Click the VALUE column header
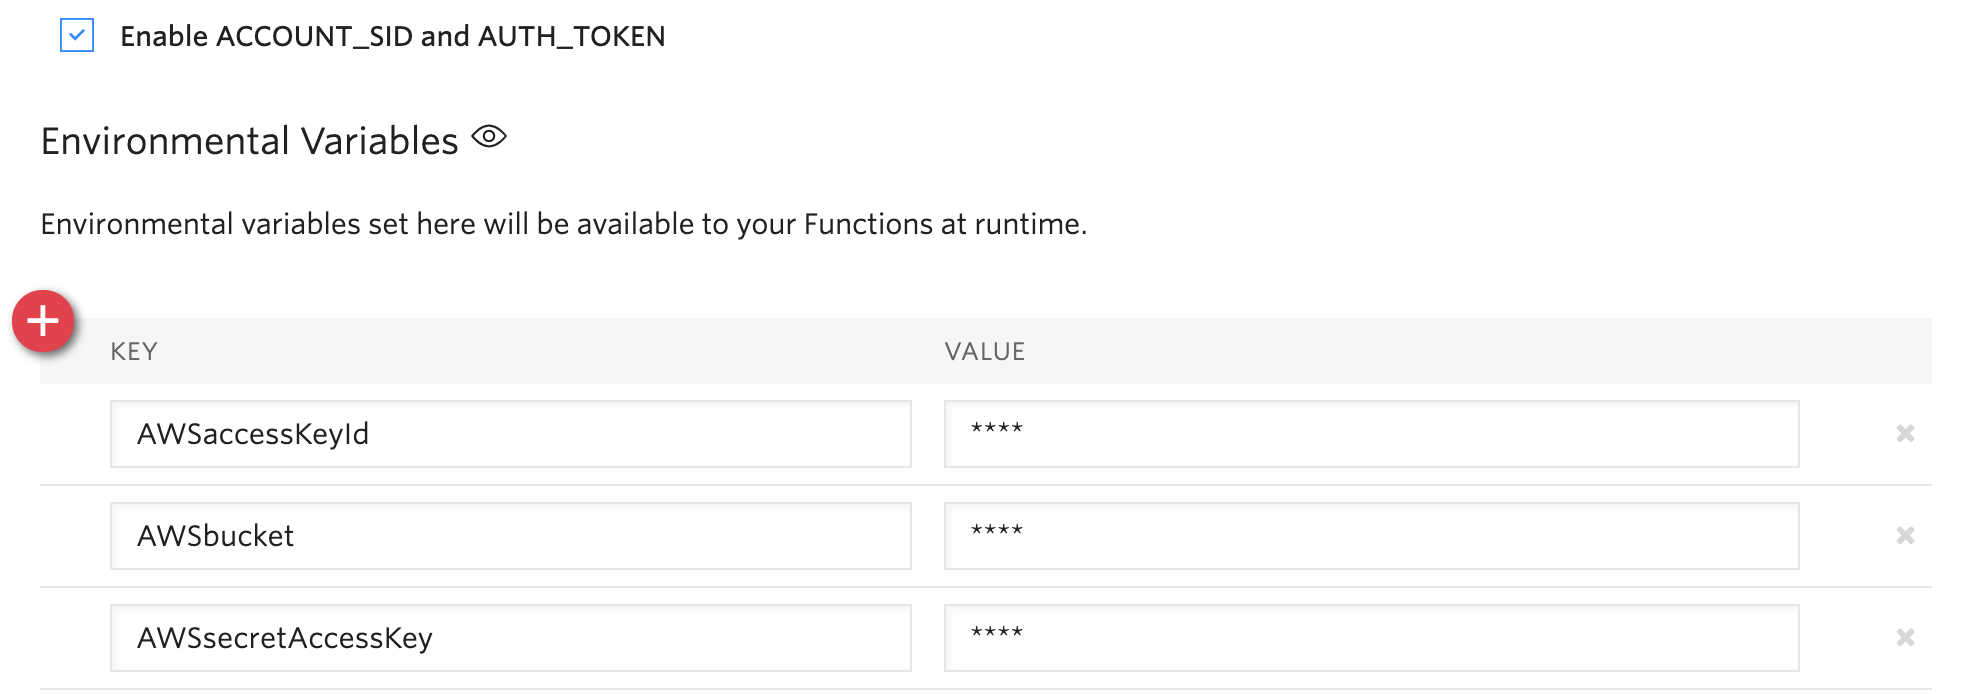1964x694 pixels. (985, 352)
